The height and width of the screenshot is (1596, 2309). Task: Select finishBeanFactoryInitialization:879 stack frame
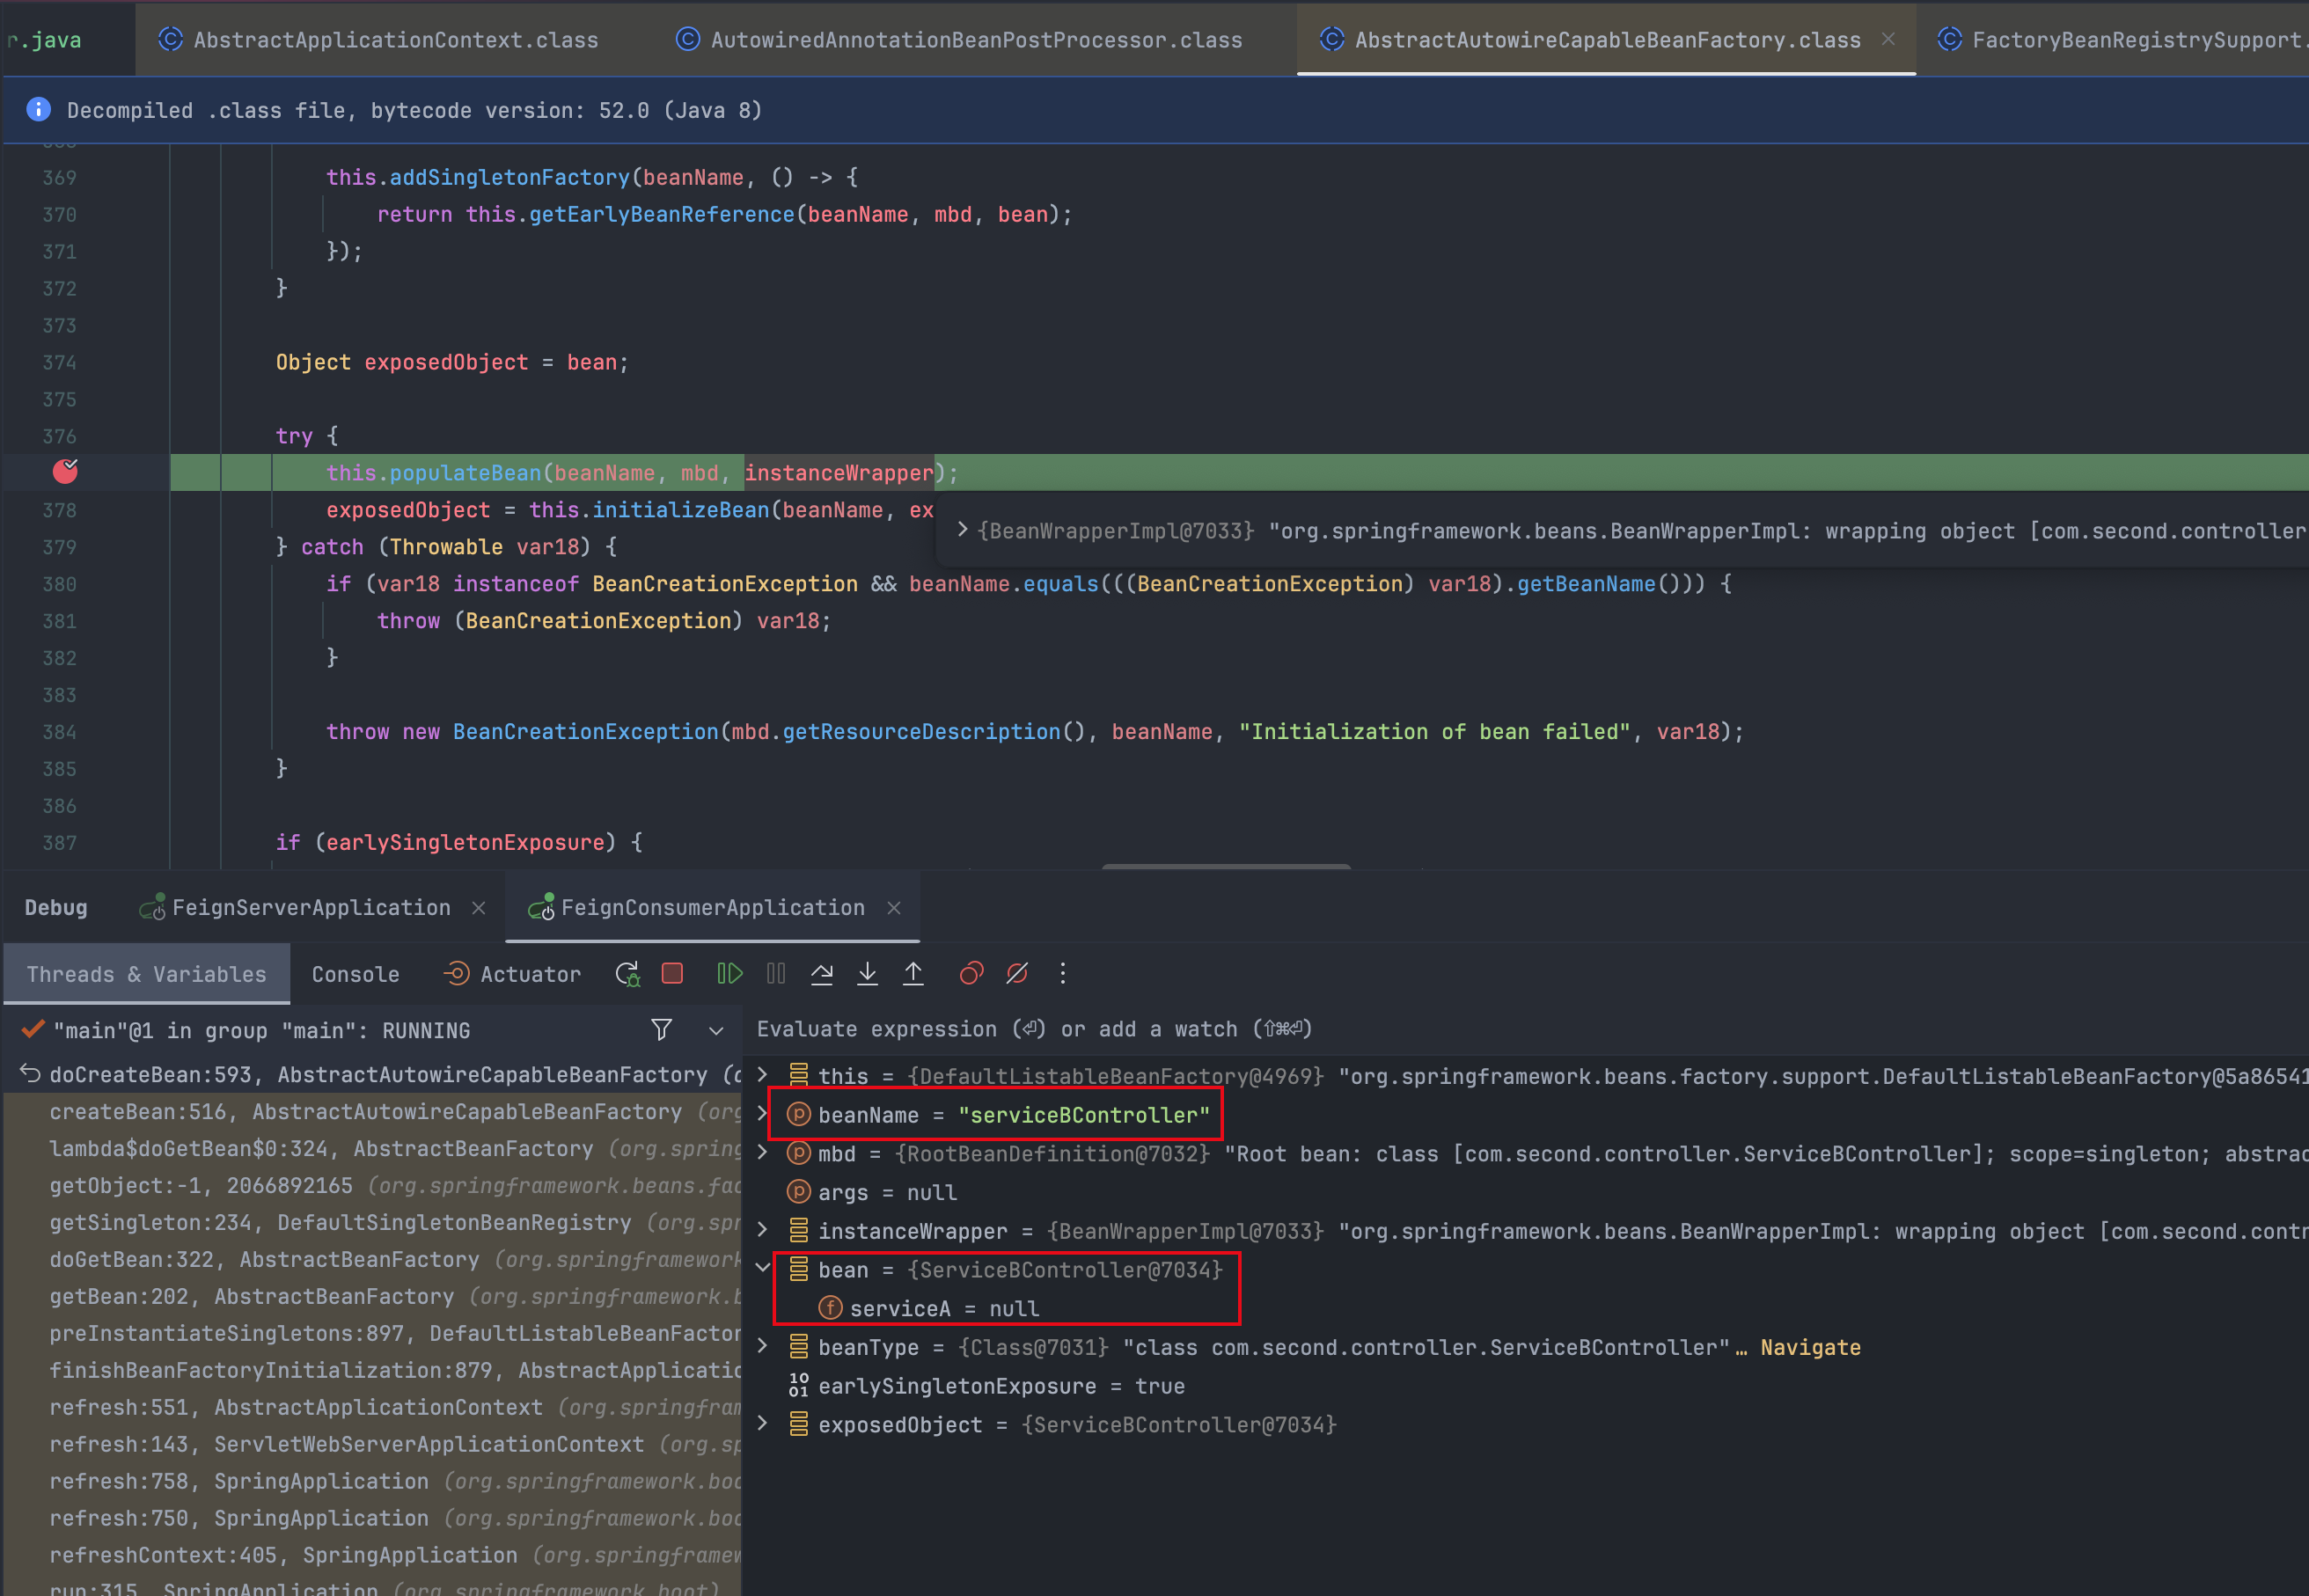tap(372, 1371)
